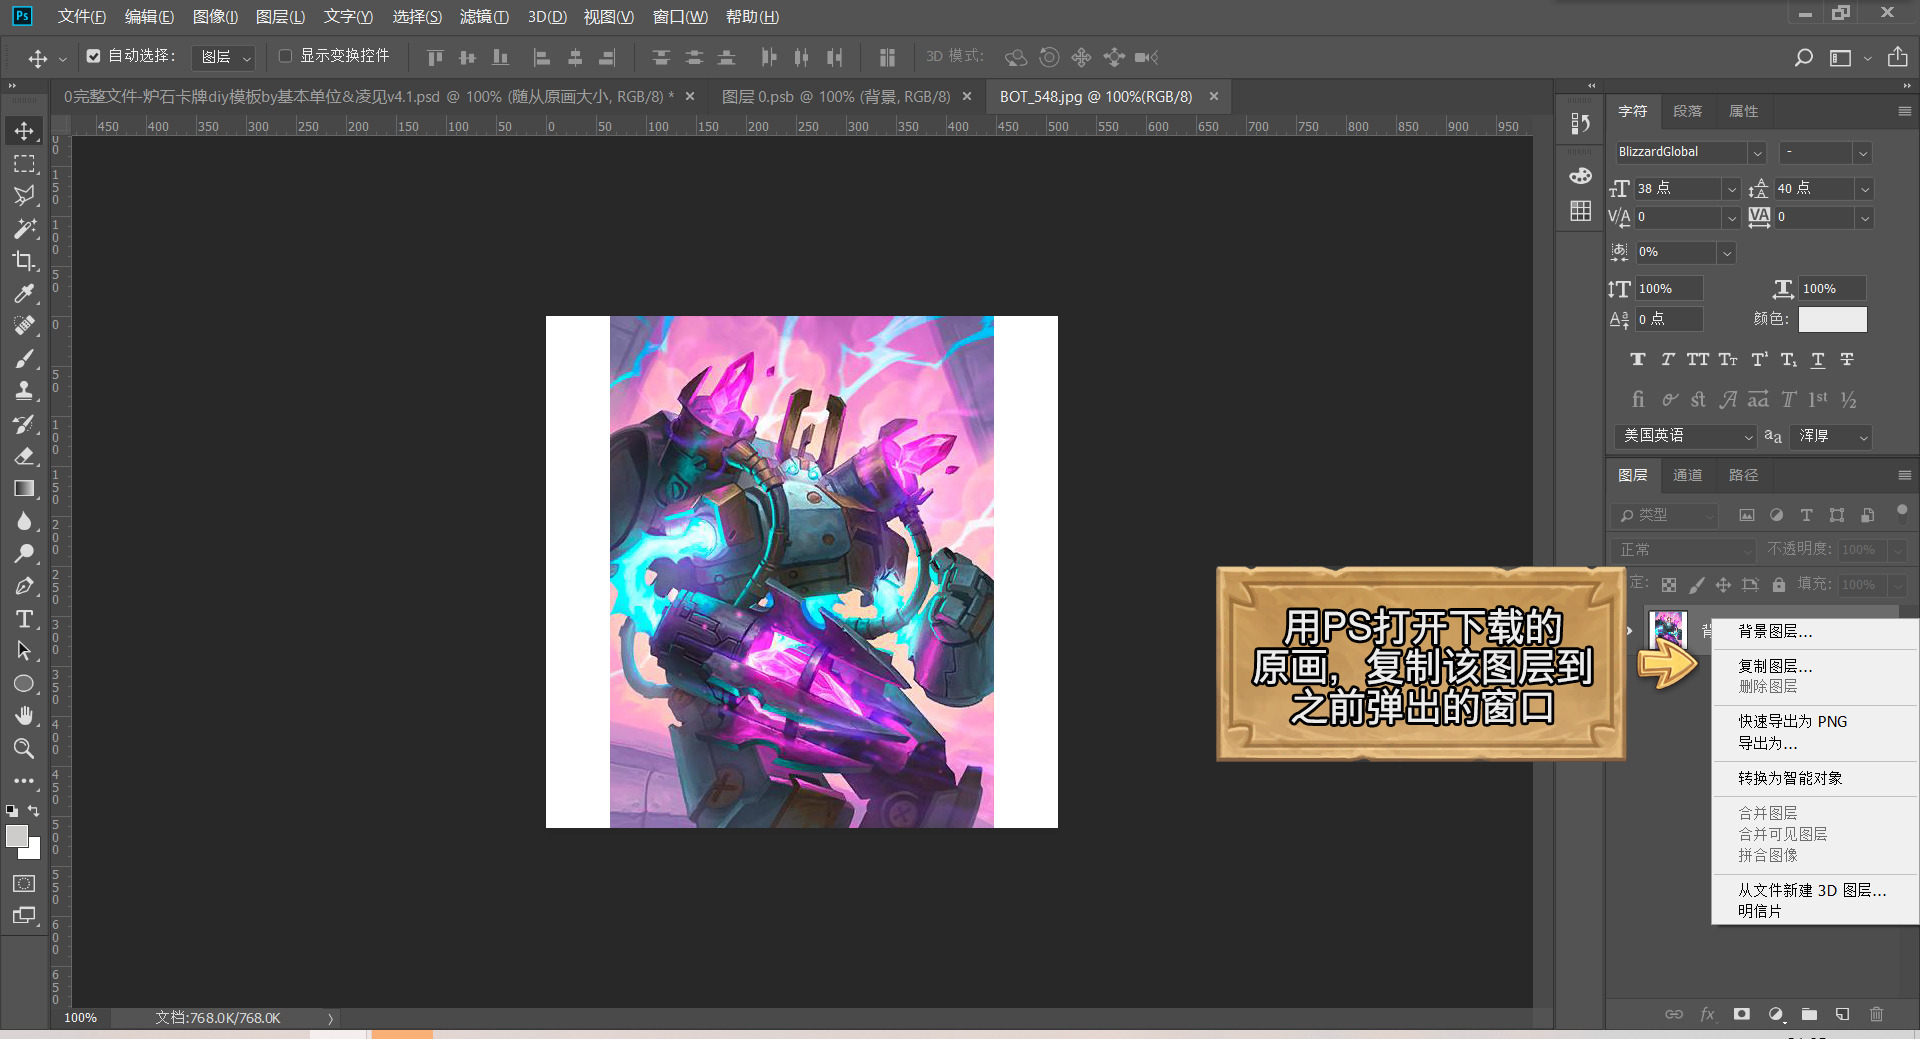
Task: Select the Move tool
Action: coord(24,131)
